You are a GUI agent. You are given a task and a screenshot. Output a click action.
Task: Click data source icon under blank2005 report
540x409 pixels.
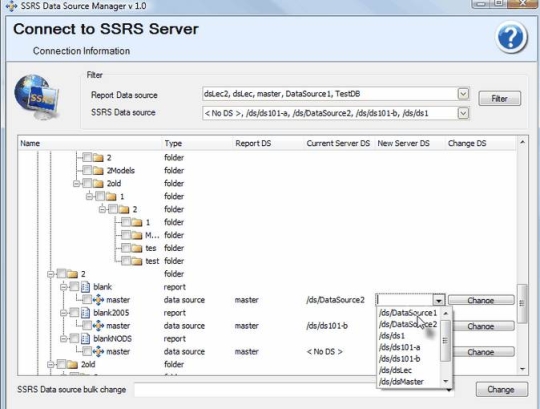tap(98, 326)
